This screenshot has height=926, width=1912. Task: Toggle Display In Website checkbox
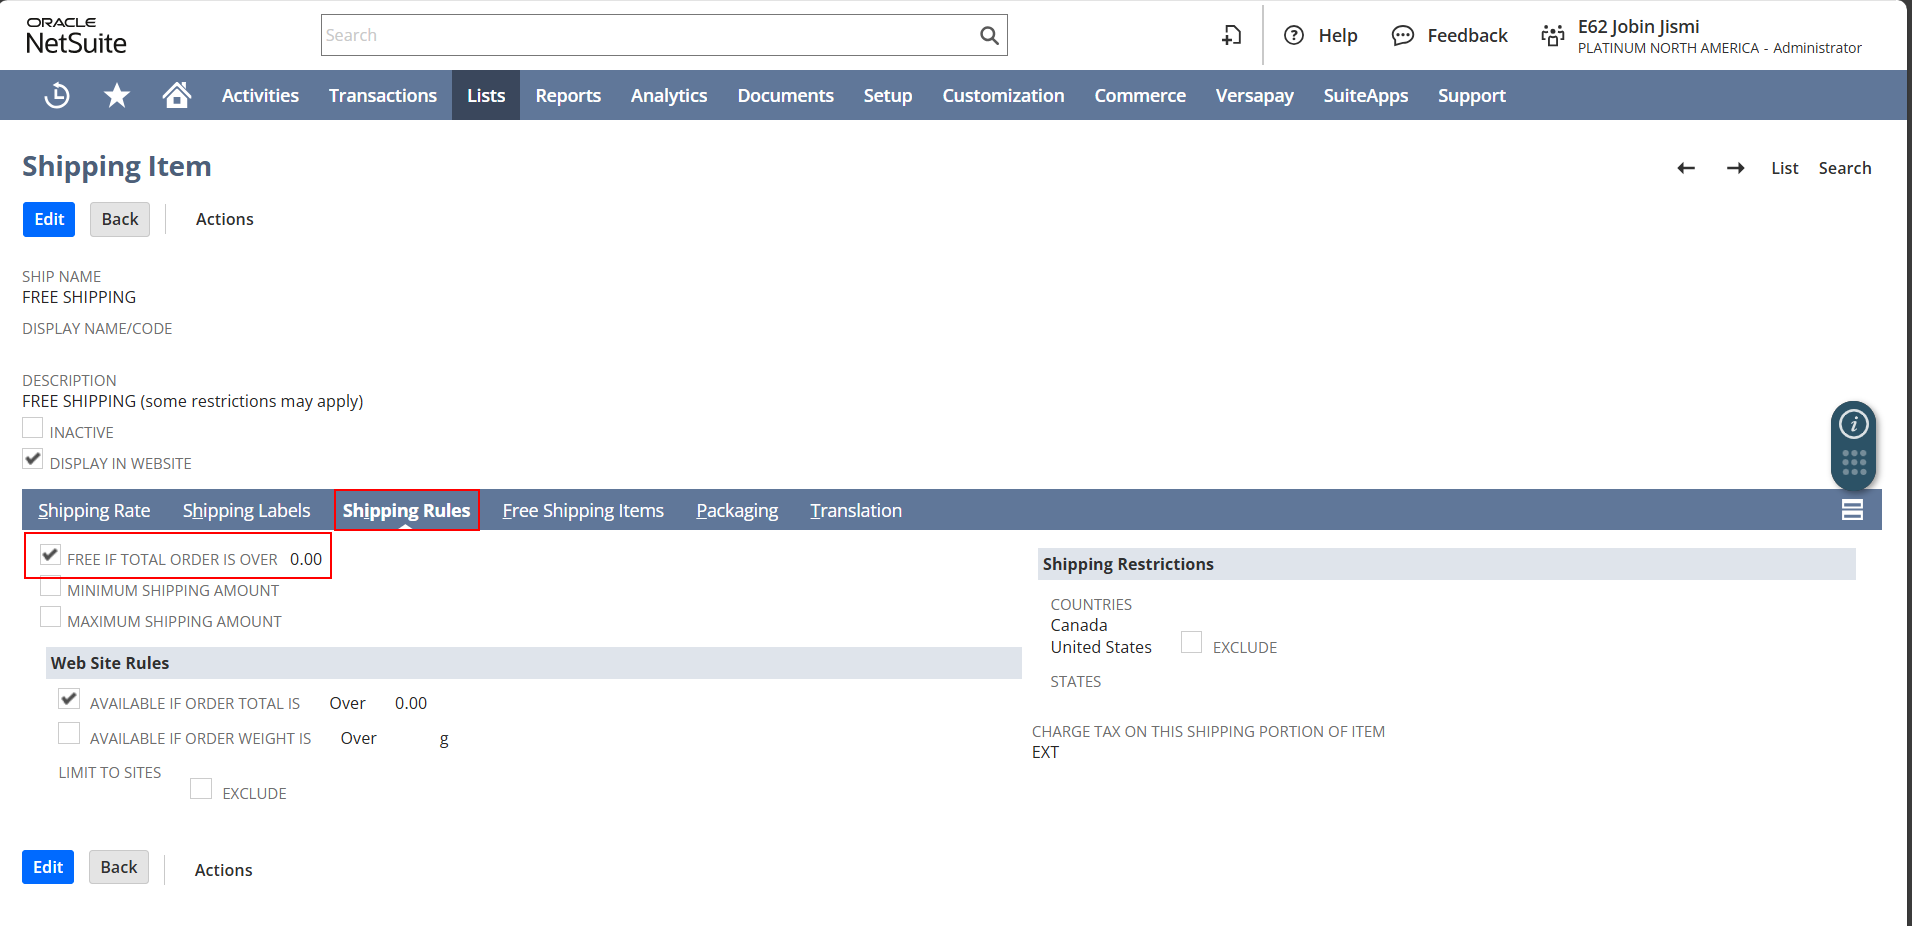(x=33, y=460)
